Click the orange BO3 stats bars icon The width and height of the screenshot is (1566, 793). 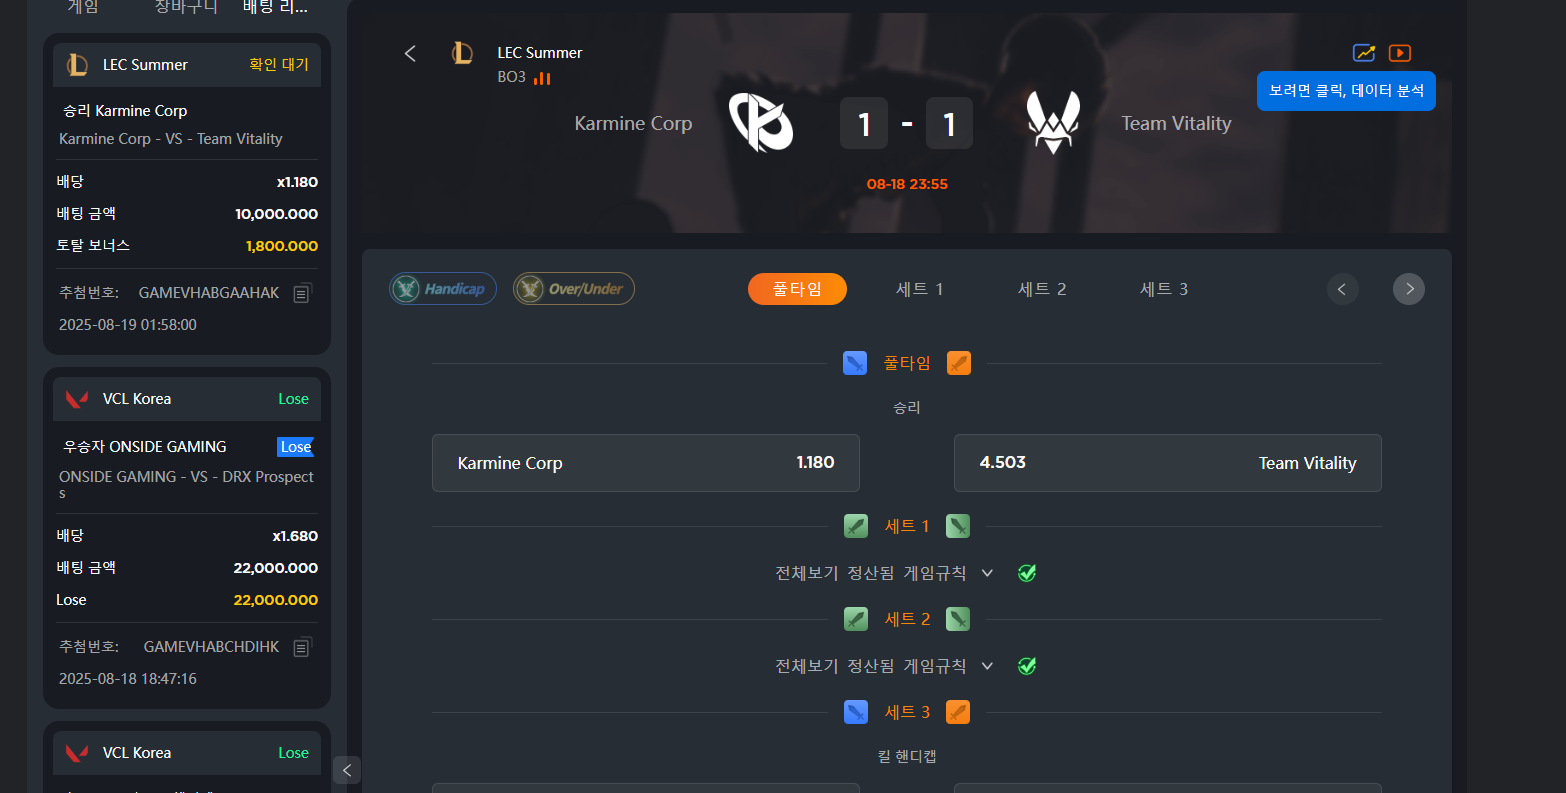[542, 78]
